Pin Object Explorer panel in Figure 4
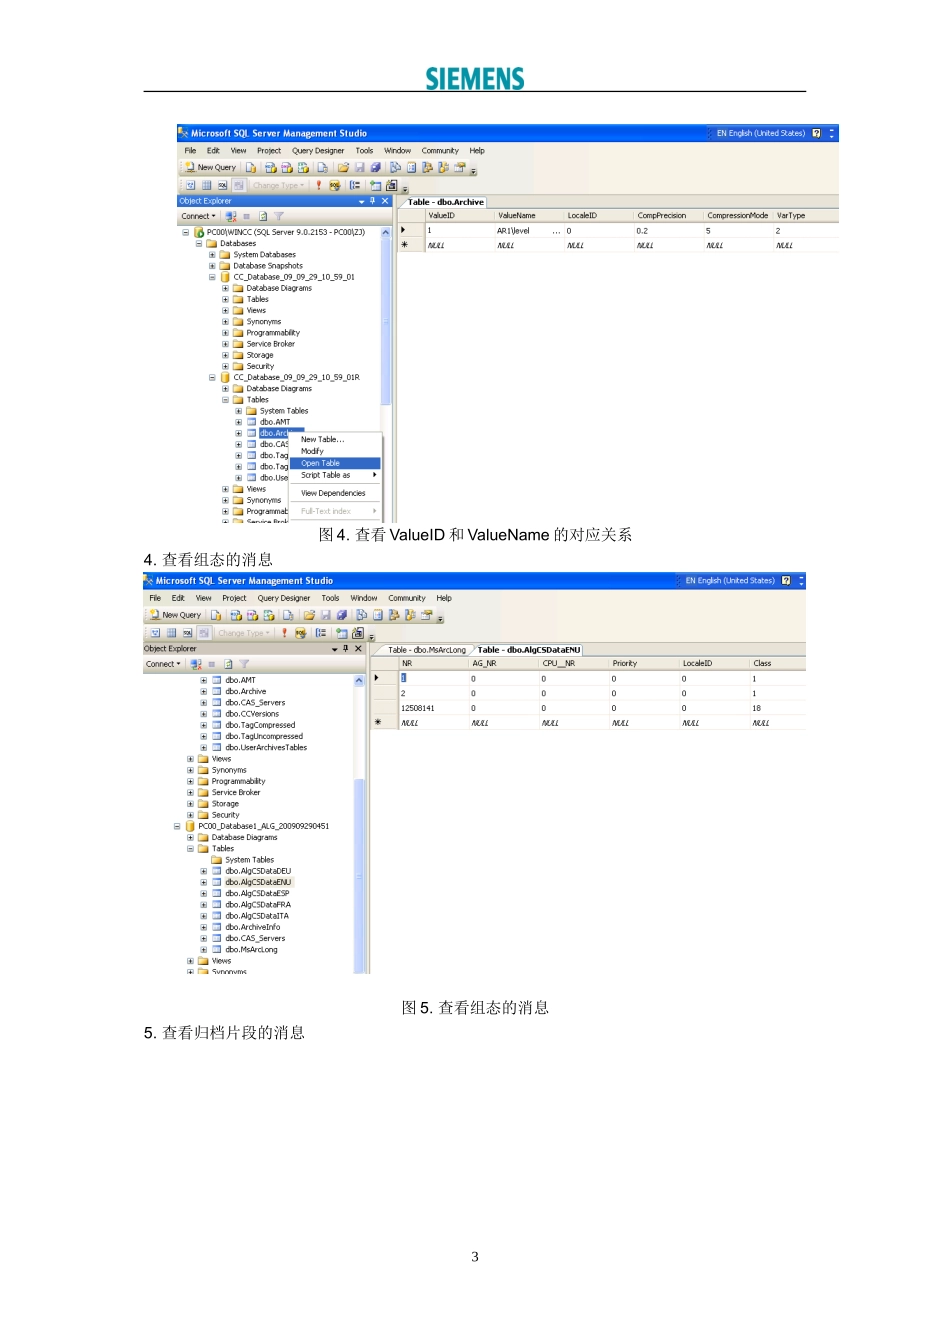950x1344 pixels. [x=372, y=201]
